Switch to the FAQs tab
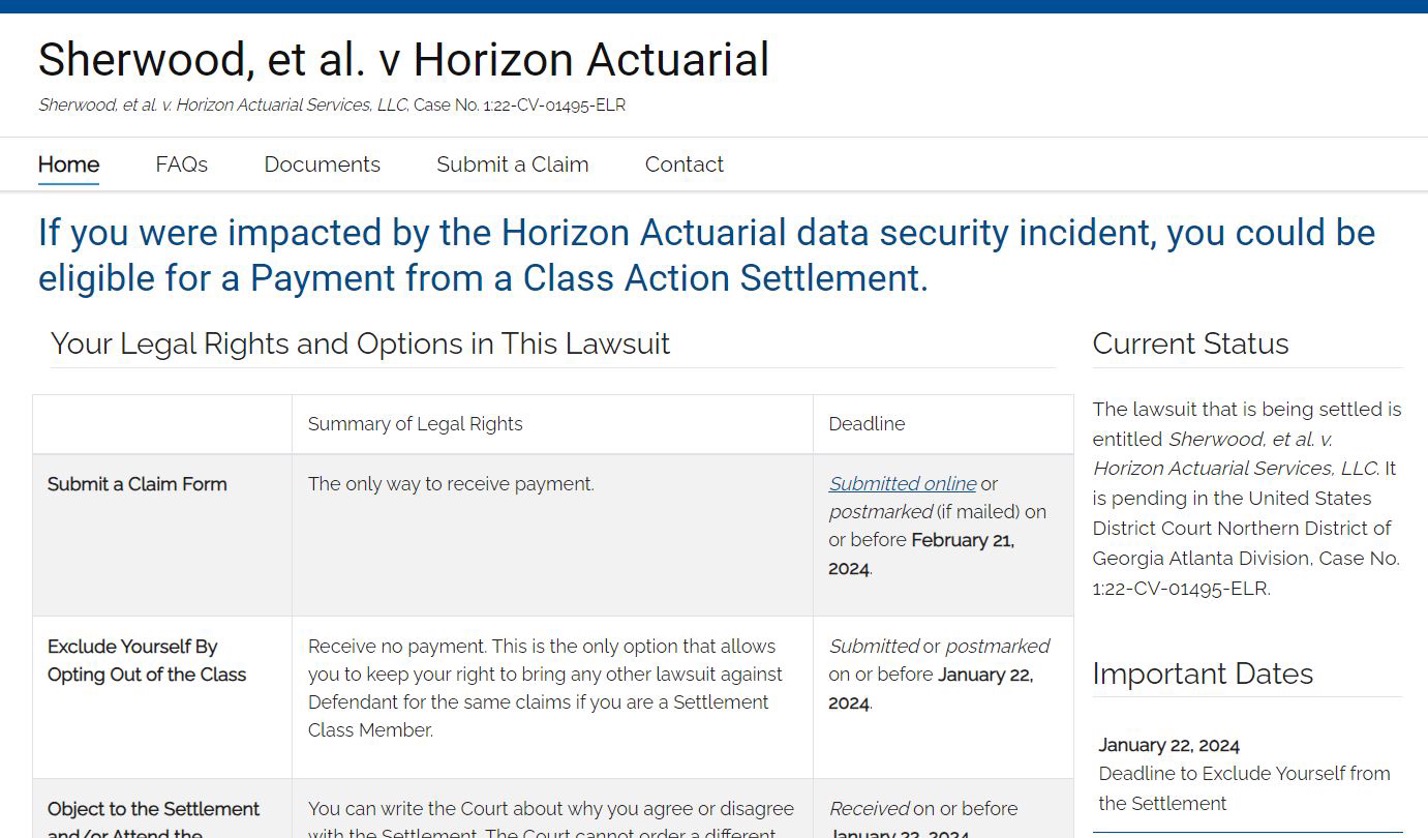This screenshot has height=838, width=1428. coord(181,164)
